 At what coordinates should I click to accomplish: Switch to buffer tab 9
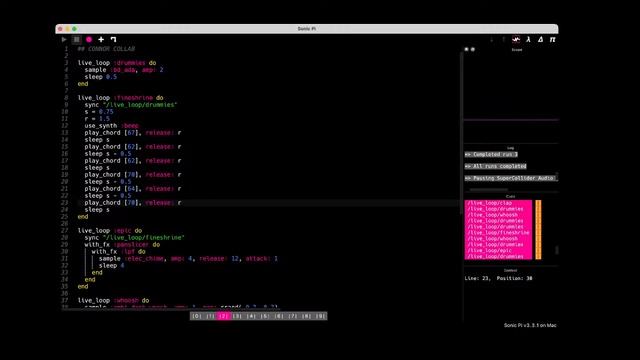pyautogui.click(x=320, y=316)
